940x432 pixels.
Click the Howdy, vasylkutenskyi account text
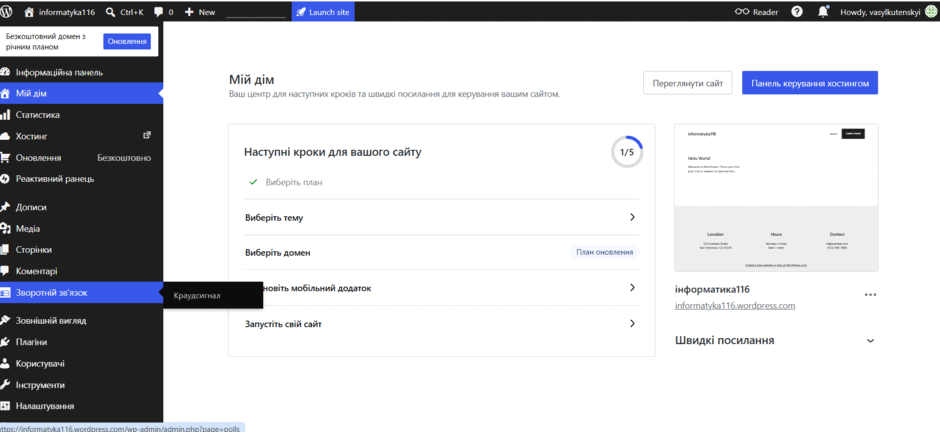click(880, 12)
